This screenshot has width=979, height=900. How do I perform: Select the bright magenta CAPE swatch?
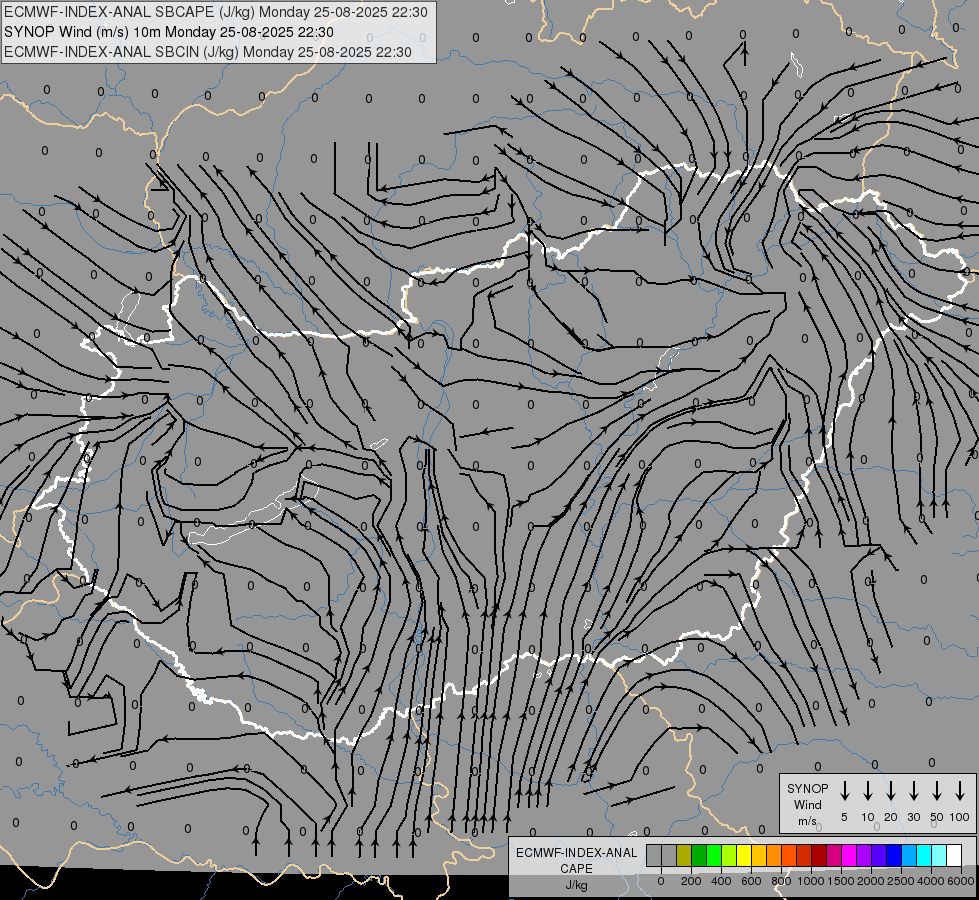(x=850, y=855)
